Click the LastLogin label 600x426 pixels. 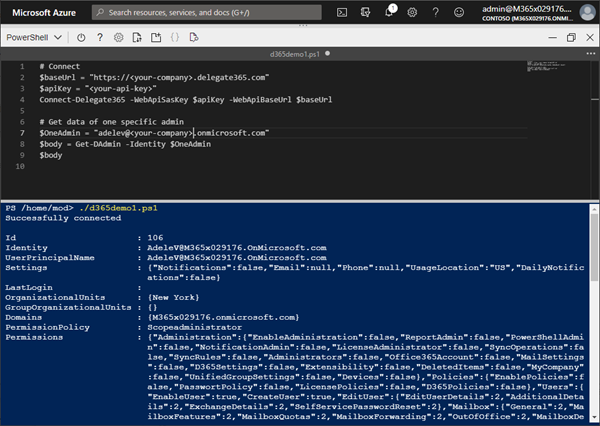tap(29, 287)
